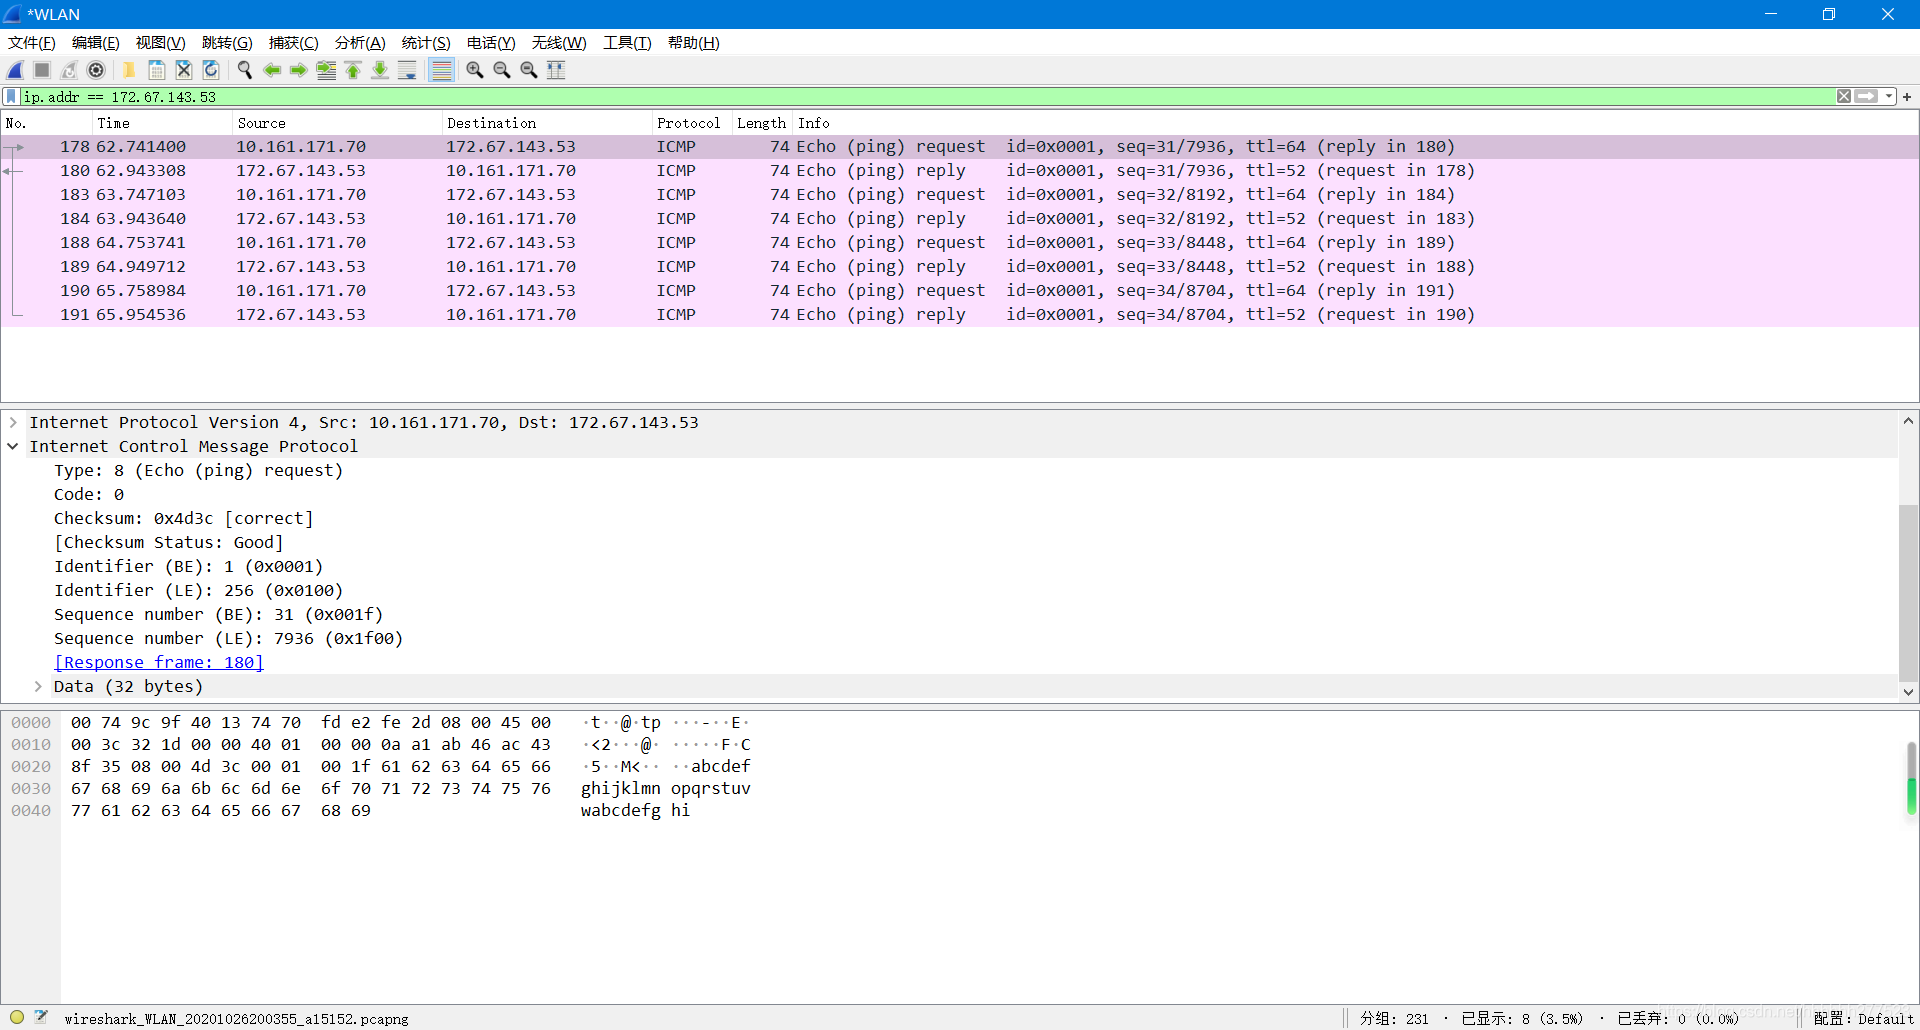The width and height of the screenshot is (1920, 1030).
Task: Apply the display filter arrow
Action: coord(1866,97)
